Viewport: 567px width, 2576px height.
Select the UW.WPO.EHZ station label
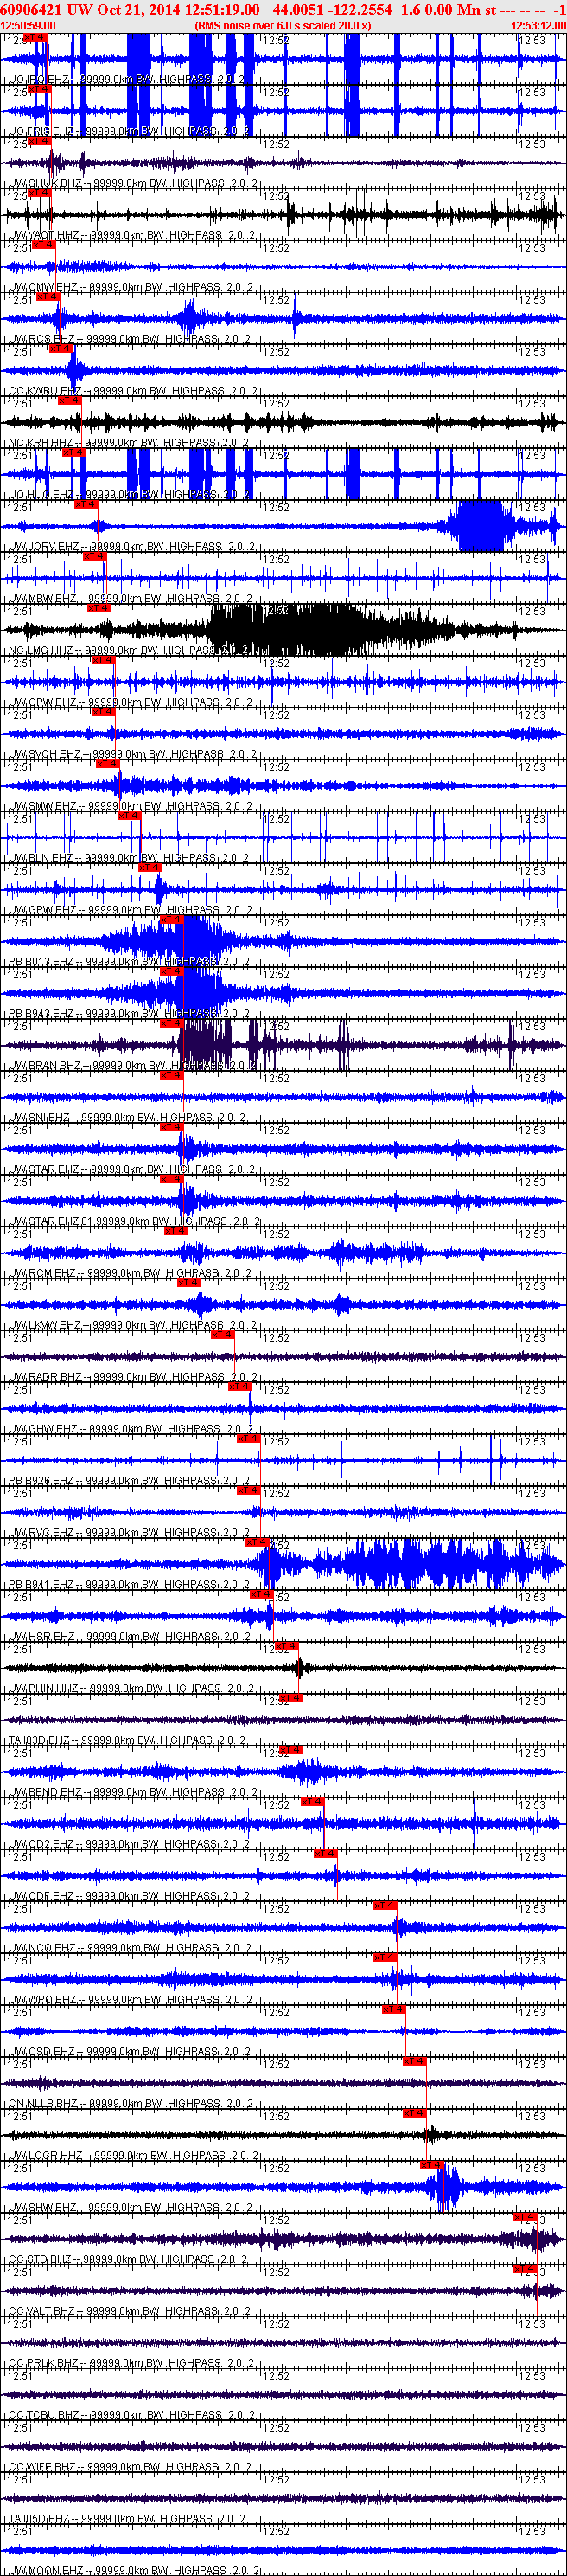43,2001
